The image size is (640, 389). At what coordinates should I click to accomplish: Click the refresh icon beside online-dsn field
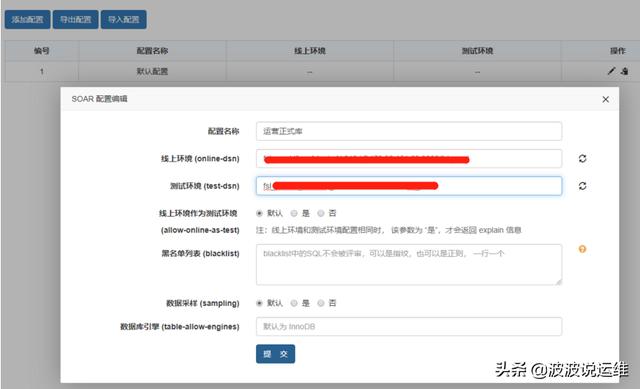point(582,158)
